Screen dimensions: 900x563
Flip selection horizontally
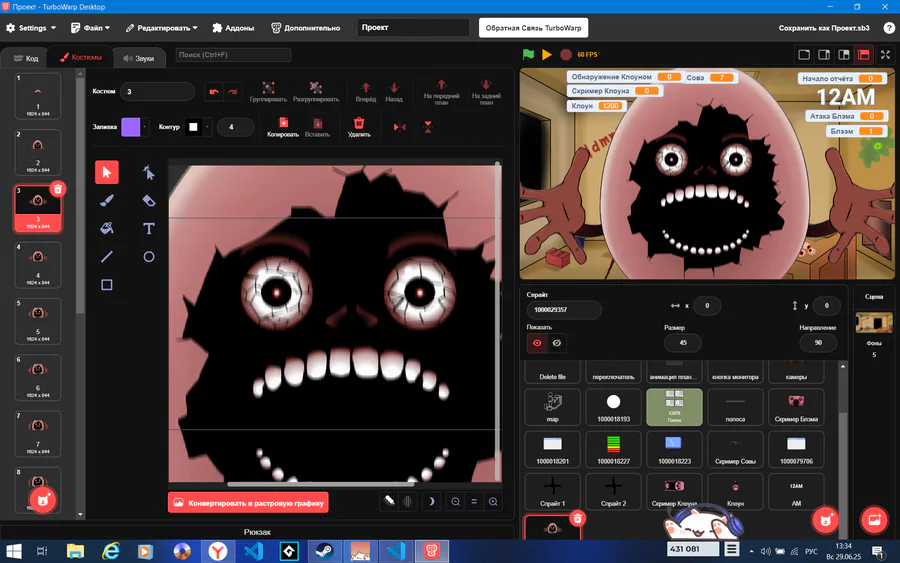tap(399, 127)
